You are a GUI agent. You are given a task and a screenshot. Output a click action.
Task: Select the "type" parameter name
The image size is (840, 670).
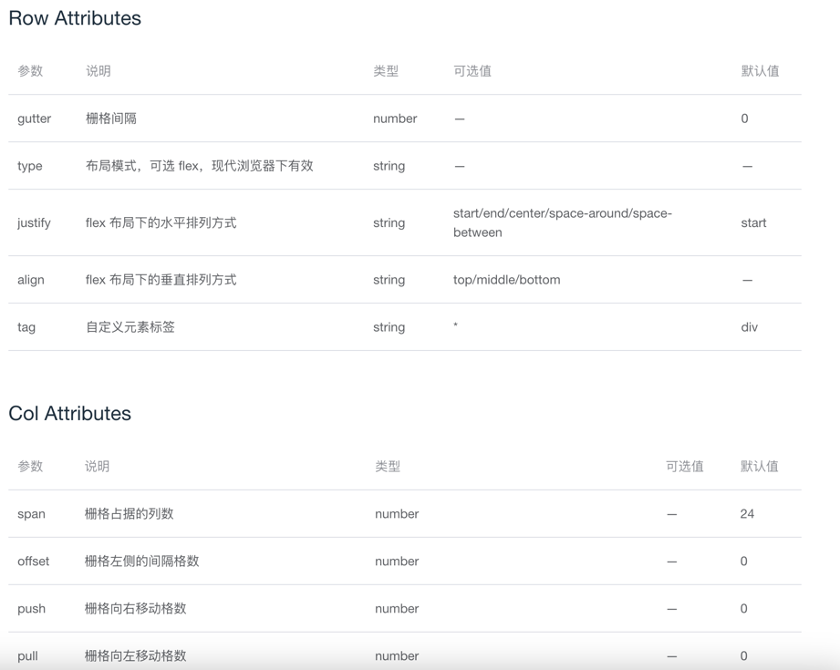29,166
